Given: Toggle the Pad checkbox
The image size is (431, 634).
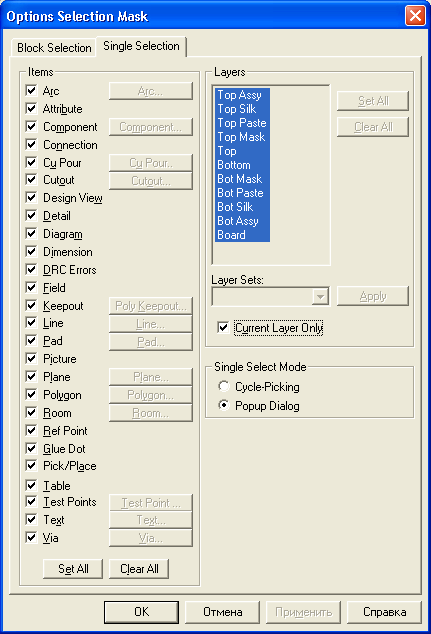Looking at the screenshot, I should [x=31, y=340].
